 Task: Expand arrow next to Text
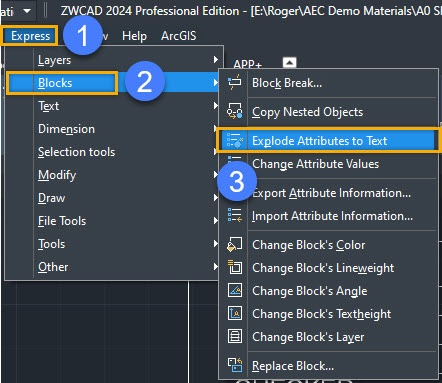coord(216,106)
